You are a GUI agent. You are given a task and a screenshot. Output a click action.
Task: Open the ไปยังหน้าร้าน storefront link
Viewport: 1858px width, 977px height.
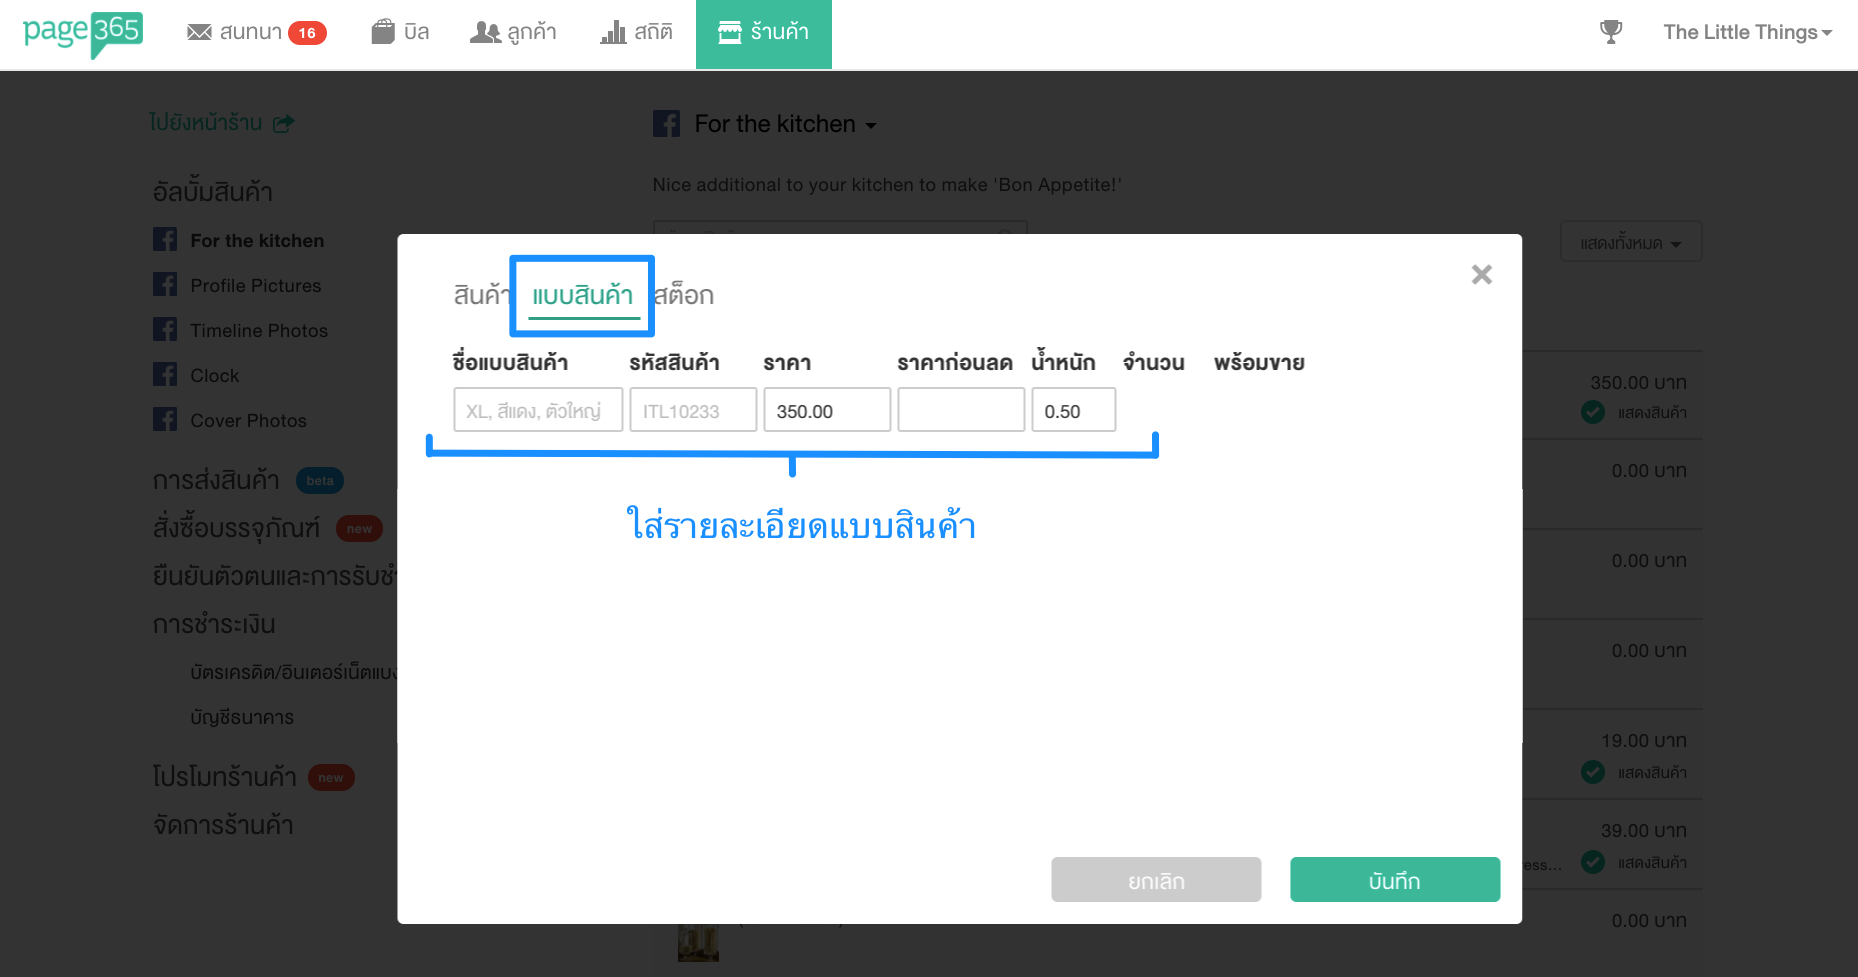[x=206, y=122]
